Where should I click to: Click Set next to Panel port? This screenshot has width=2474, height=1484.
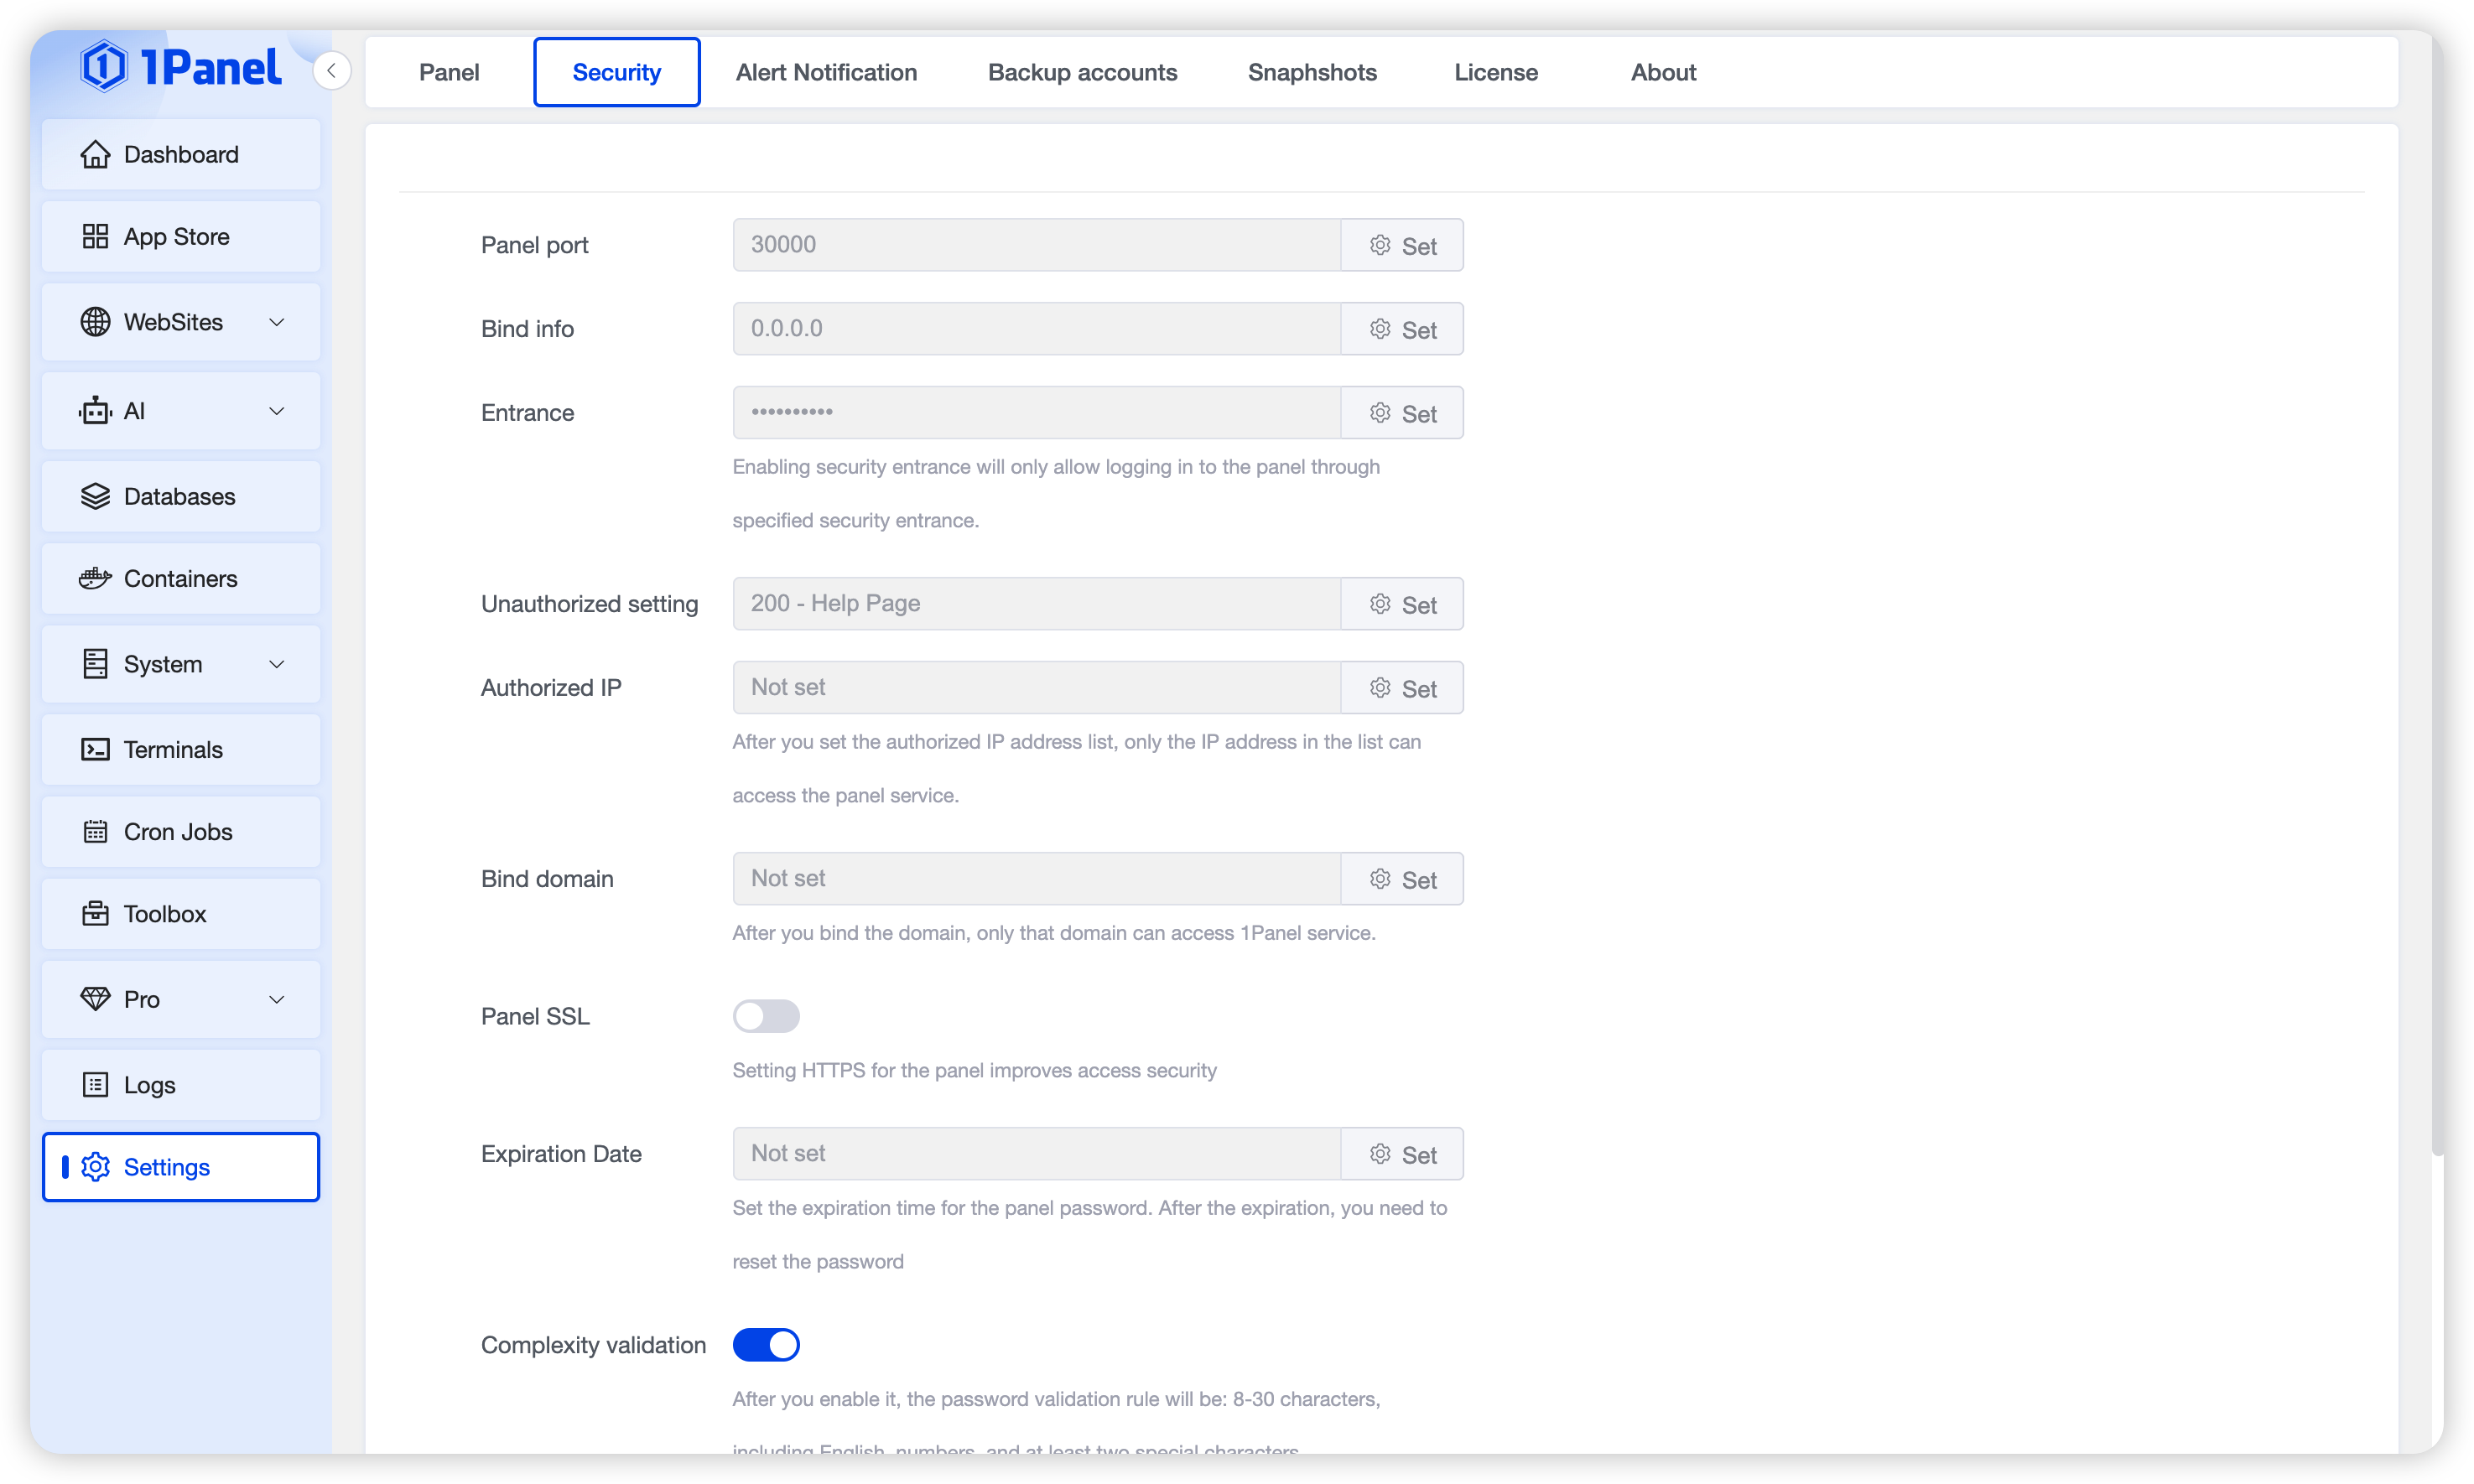point(1402,245)
